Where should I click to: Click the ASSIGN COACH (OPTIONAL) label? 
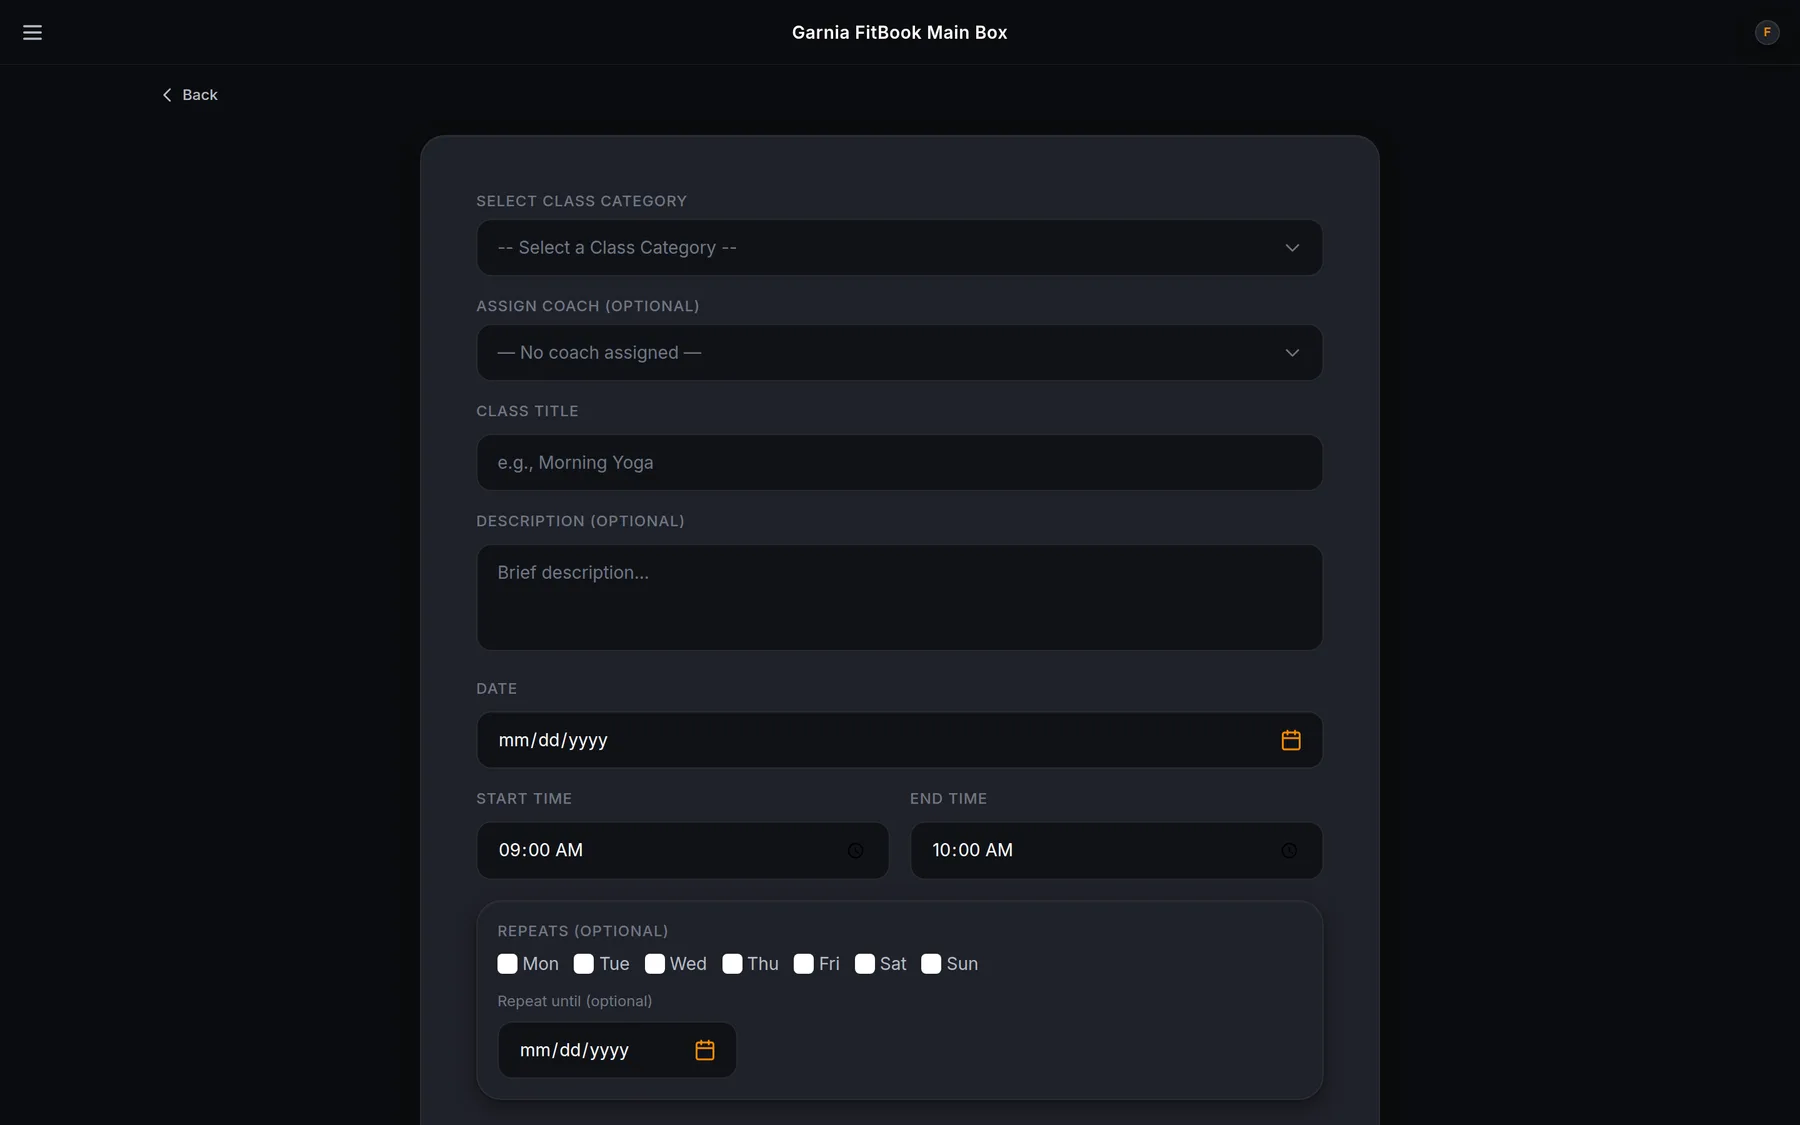click(x=588, y=306)
